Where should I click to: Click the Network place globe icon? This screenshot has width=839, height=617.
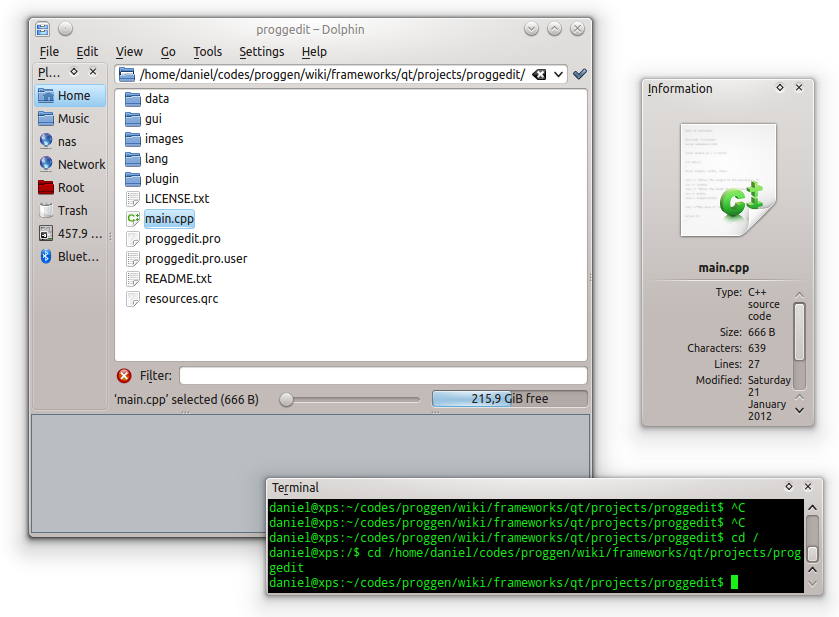click(46, 164)
